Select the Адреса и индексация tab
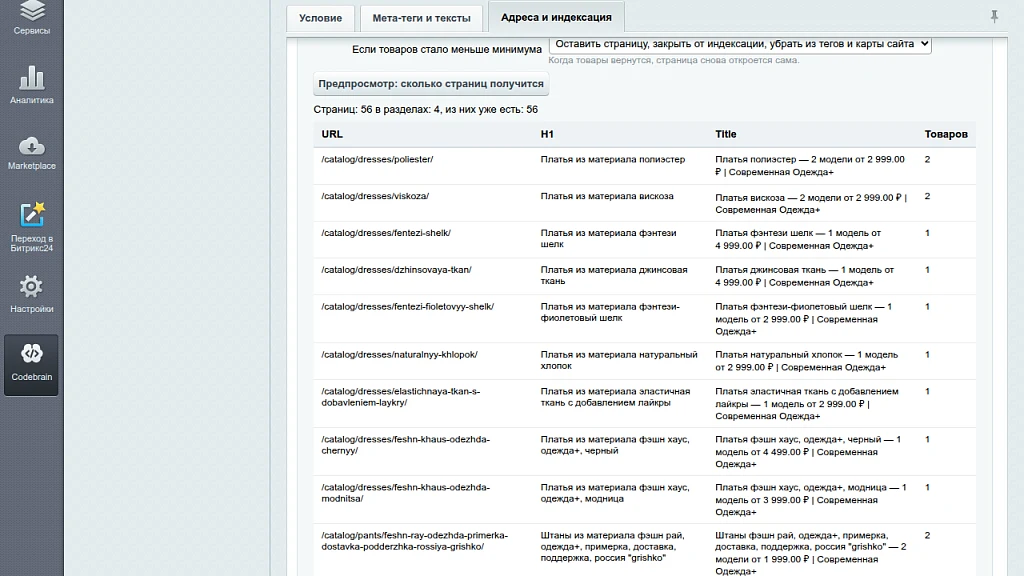This screenshot has width=1024, height=576. point(556,17)
